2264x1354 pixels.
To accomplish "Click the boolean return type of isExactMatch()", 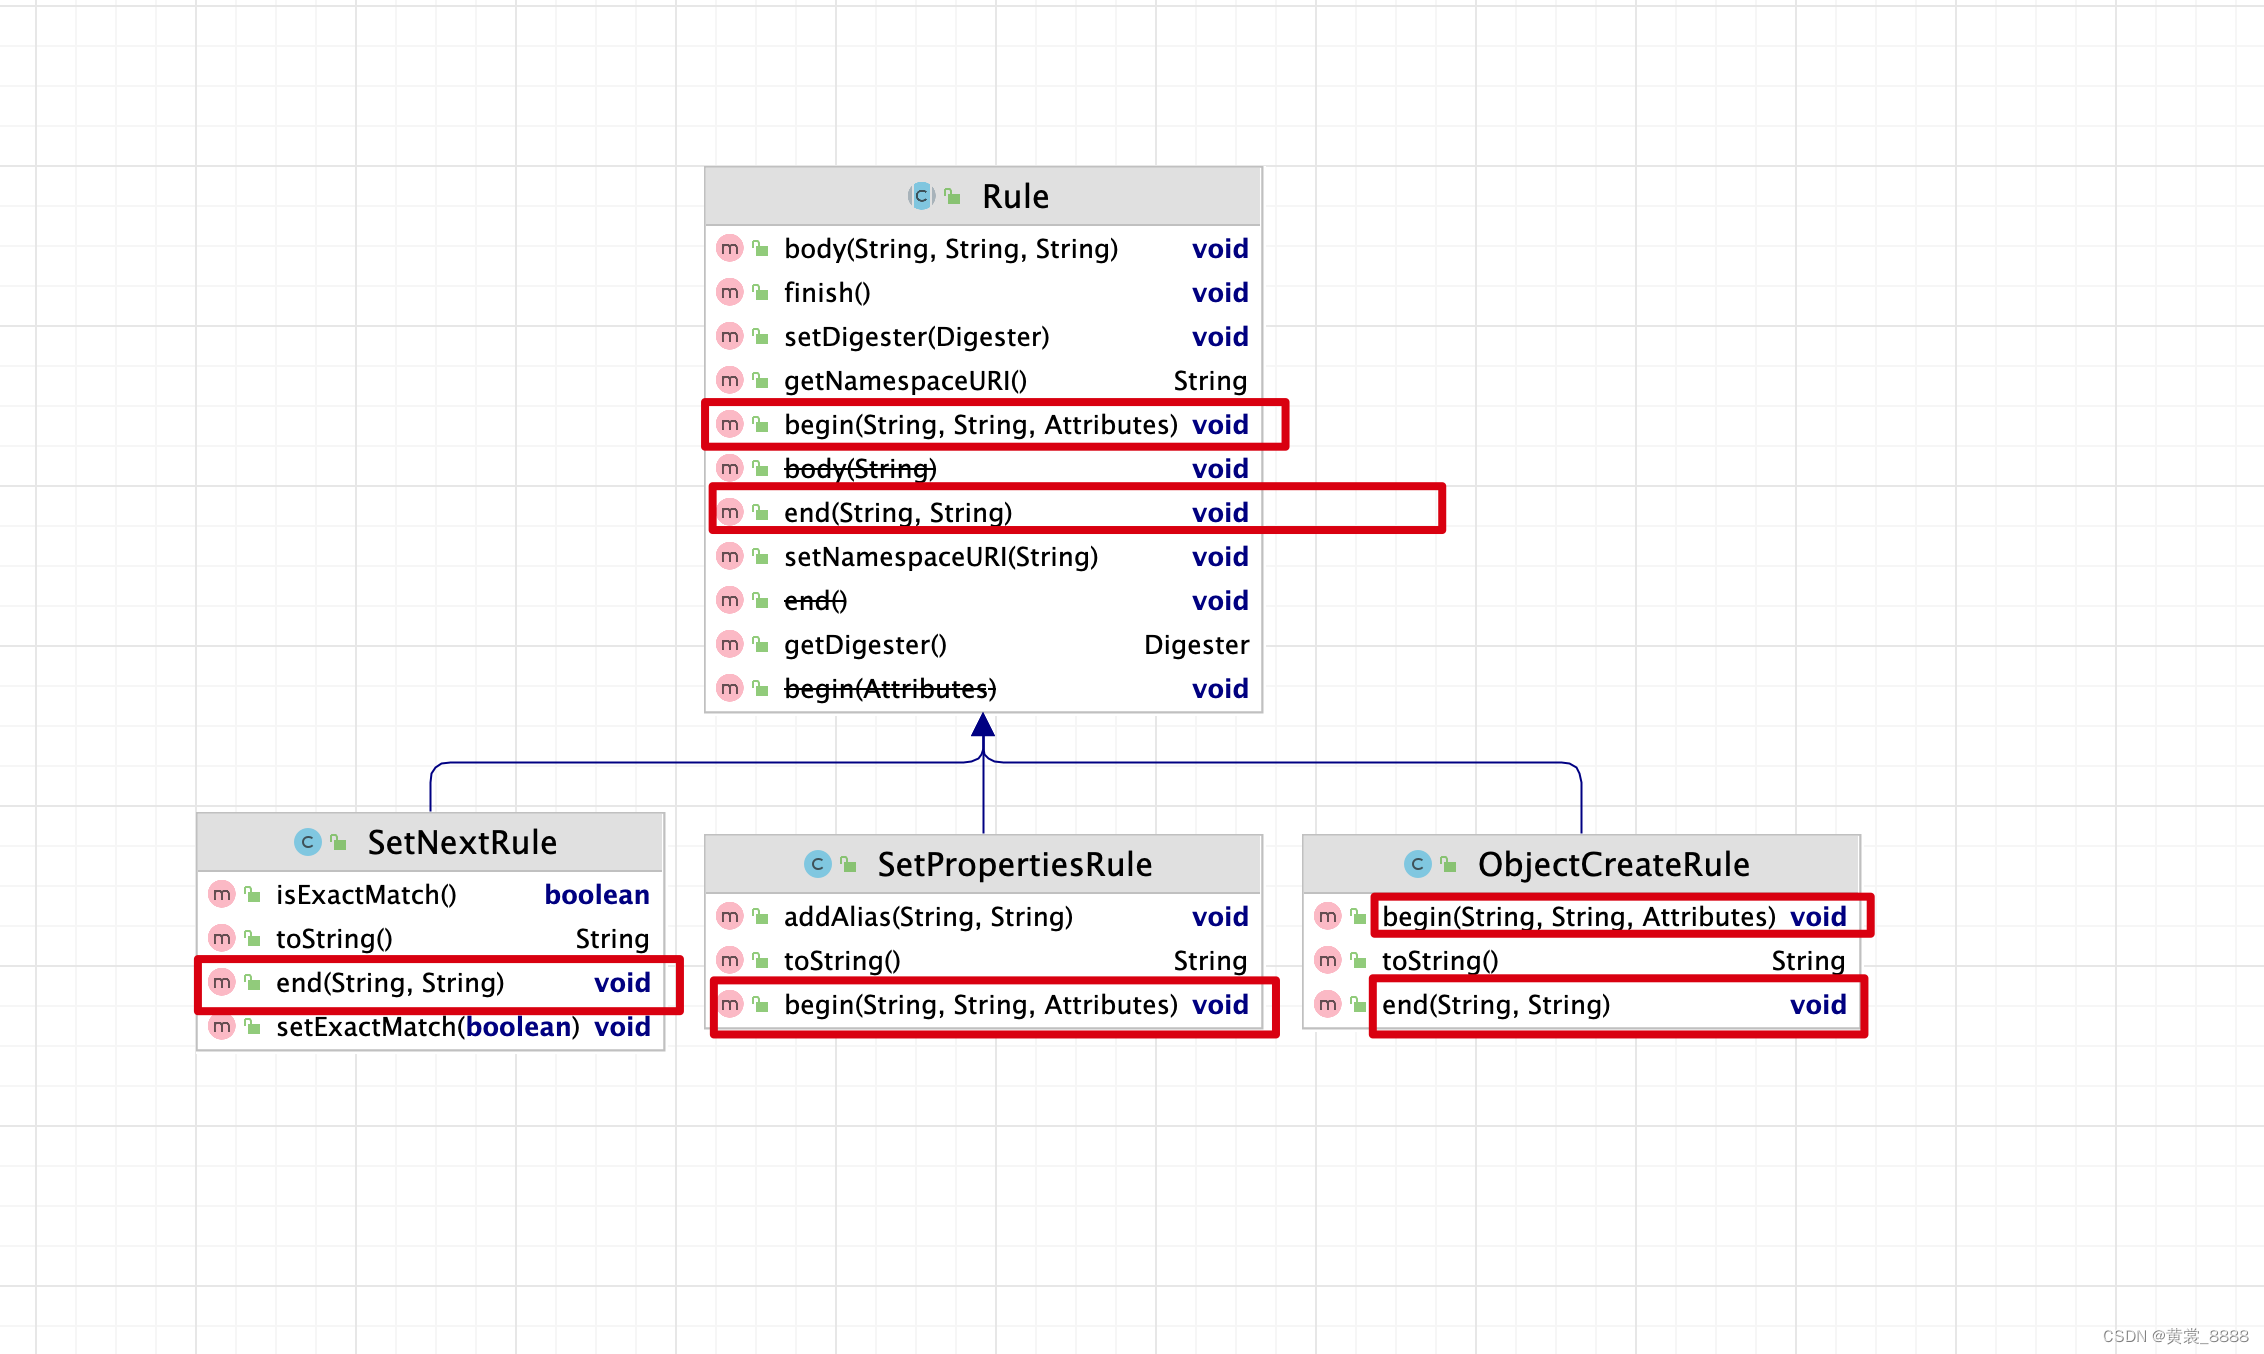I will (597, 894).
